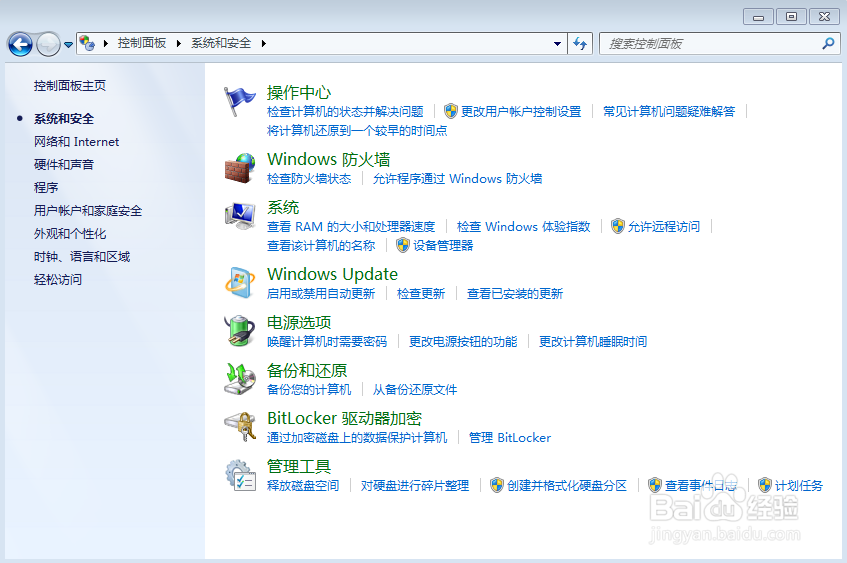
Task: Click 查看 RAM 的大小和处理器速度 link
Action: [x=351, y=226]
